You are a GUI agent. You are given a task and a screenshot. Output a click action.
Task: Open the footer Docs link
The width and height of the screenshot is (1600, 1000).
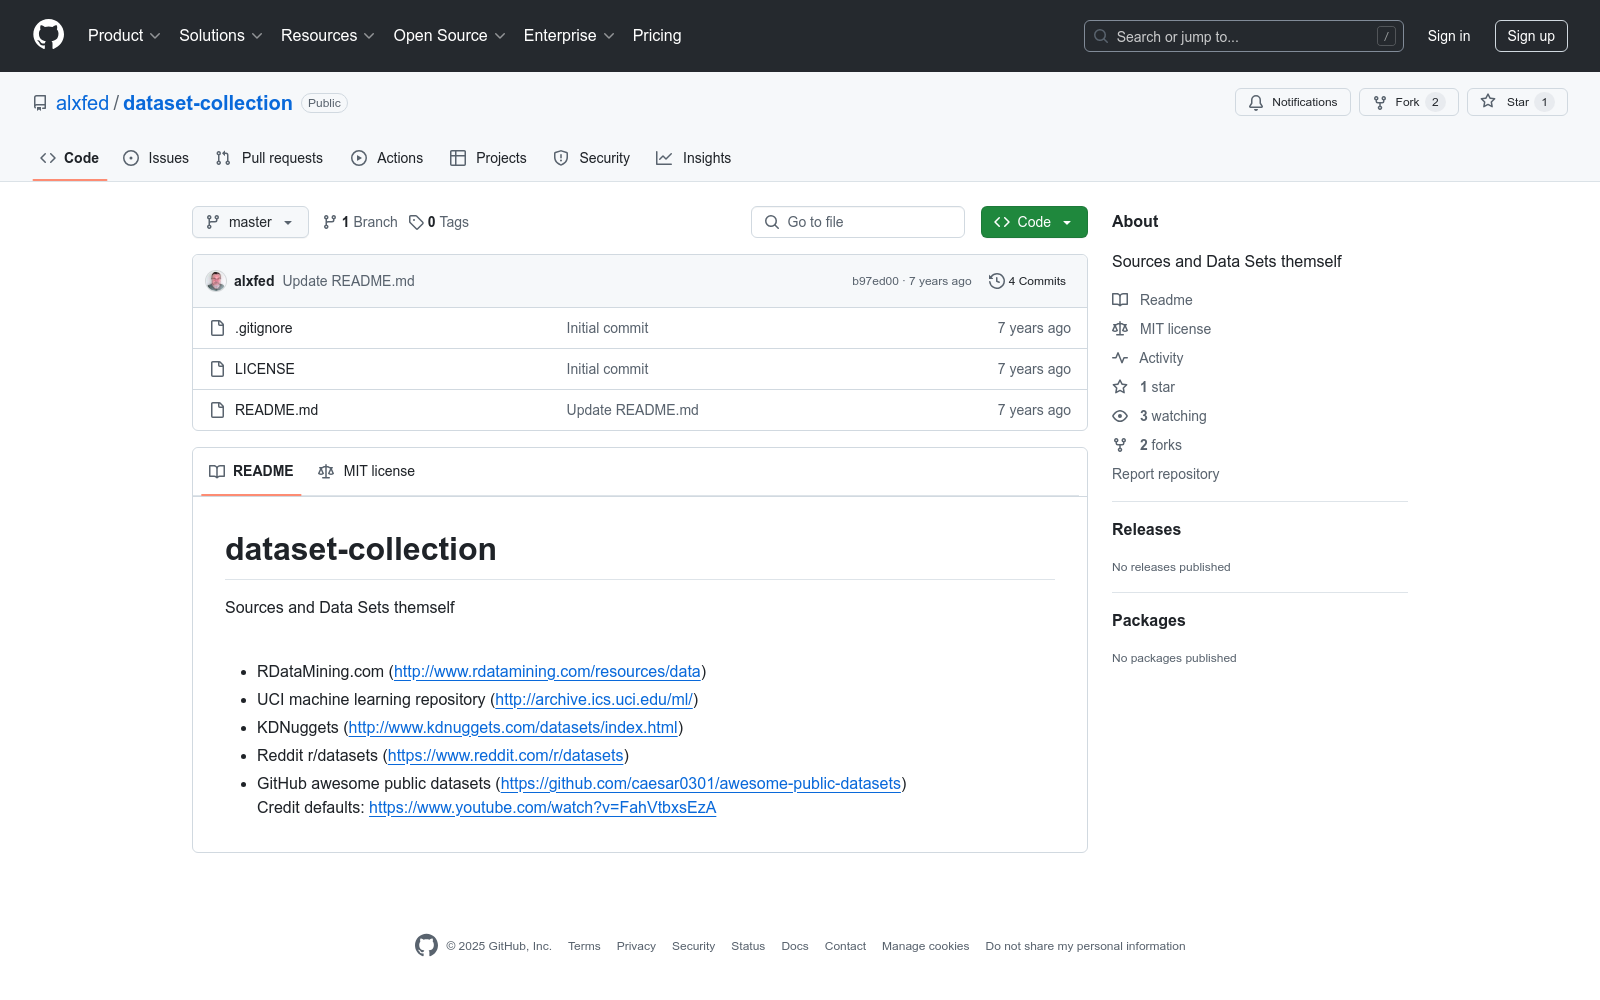click(795, 946)
